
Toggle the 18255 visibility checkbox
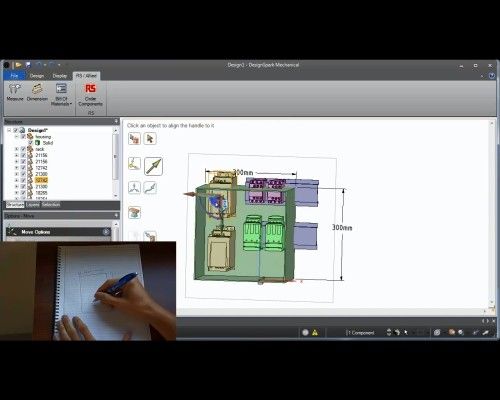(x=23, y=193)
